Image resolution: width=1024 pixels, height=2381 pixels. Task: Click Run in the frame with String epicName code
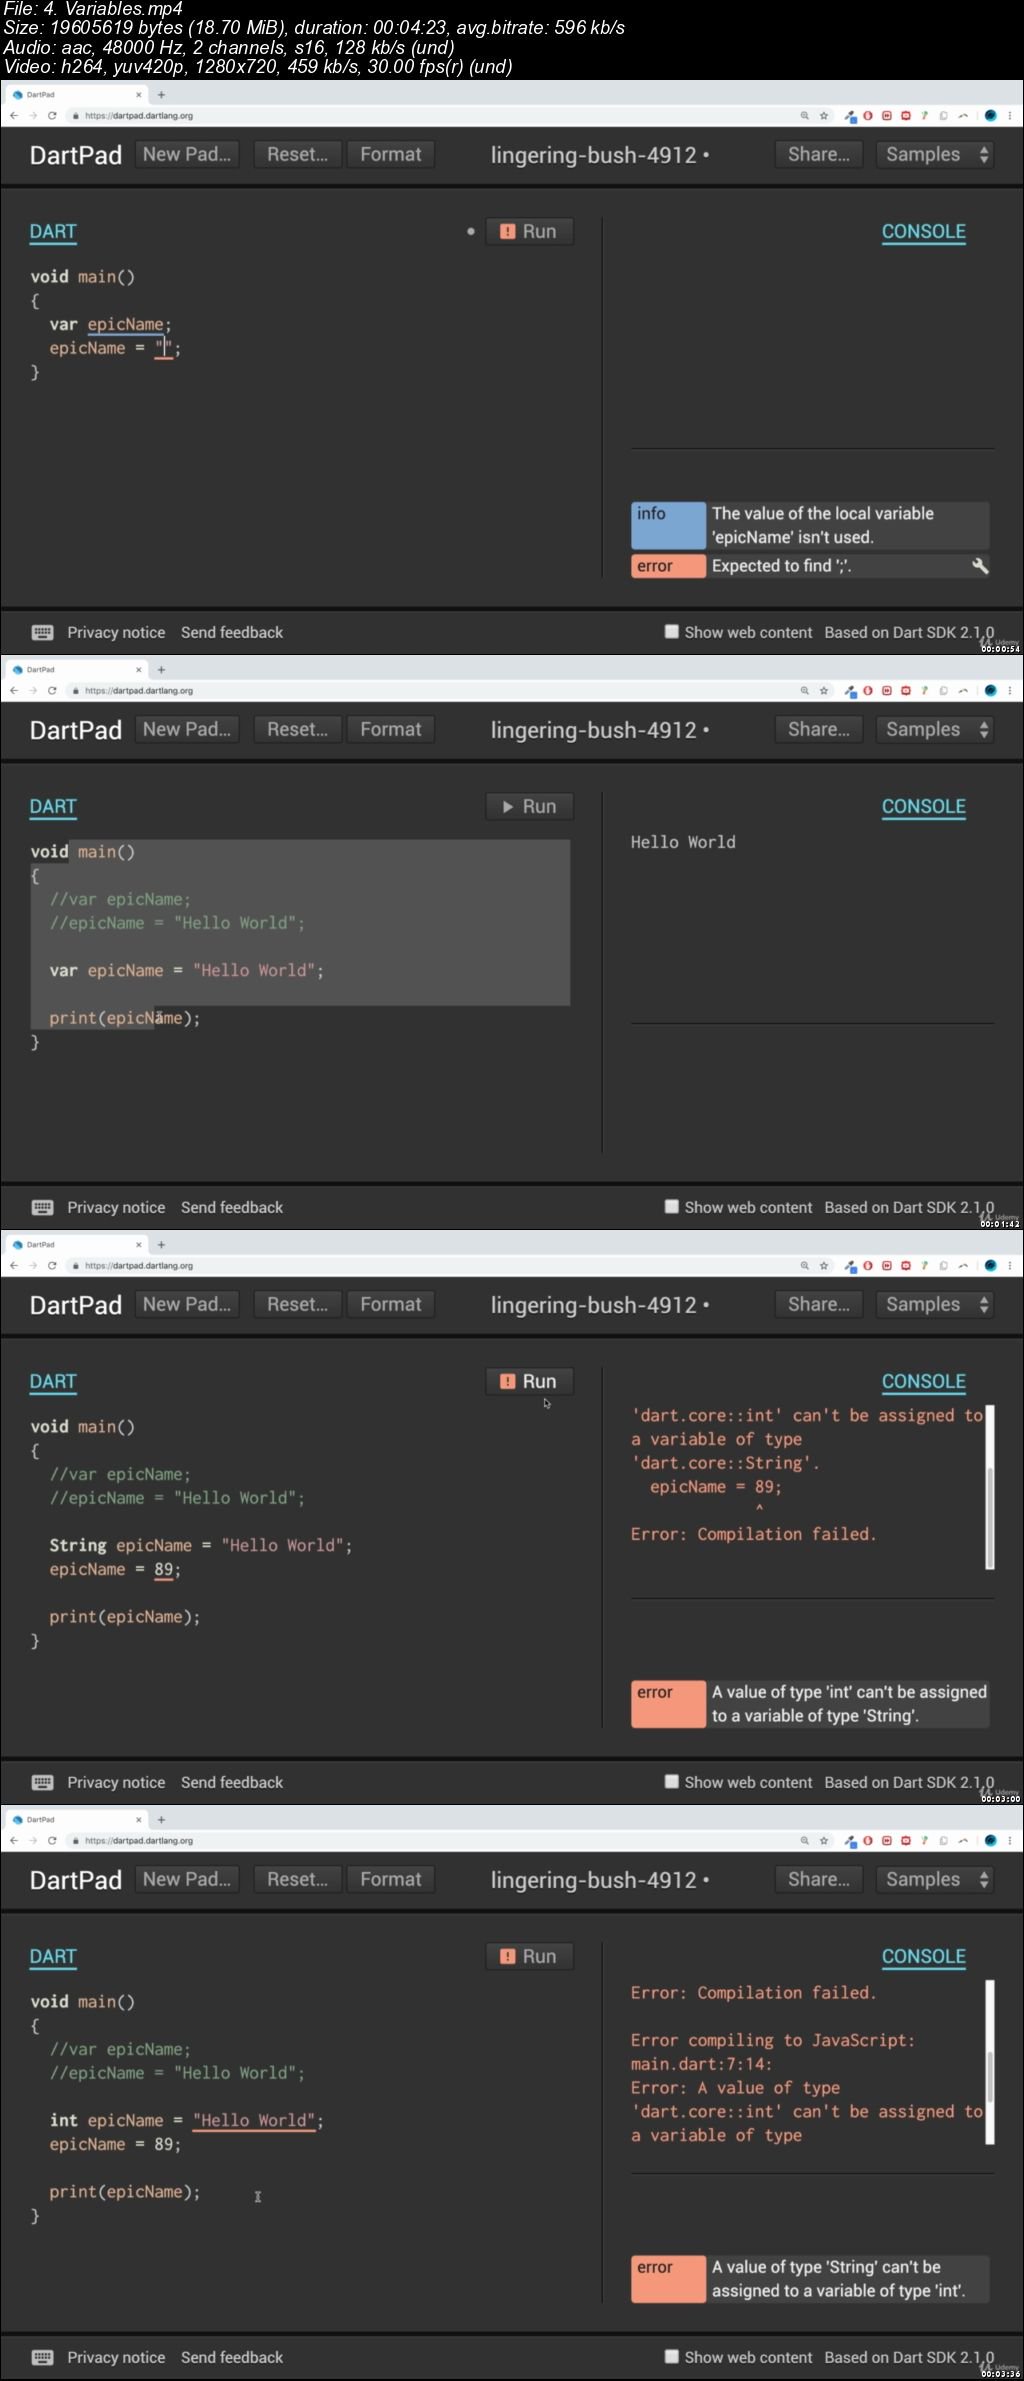point(529,1381)
